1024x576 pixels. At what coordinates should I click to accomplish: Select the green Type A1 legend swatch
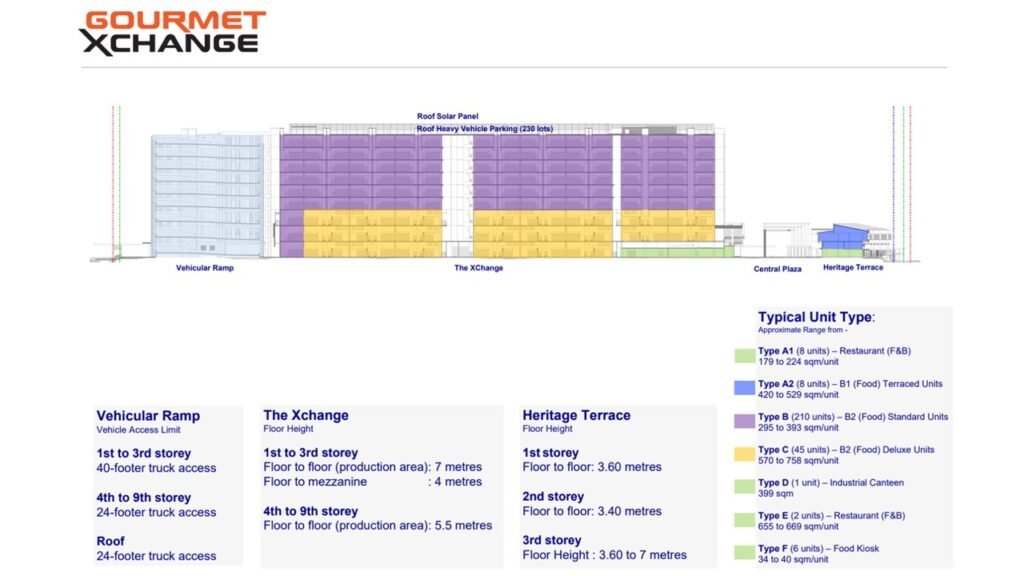pyautogui.click(x=744, y=354)
